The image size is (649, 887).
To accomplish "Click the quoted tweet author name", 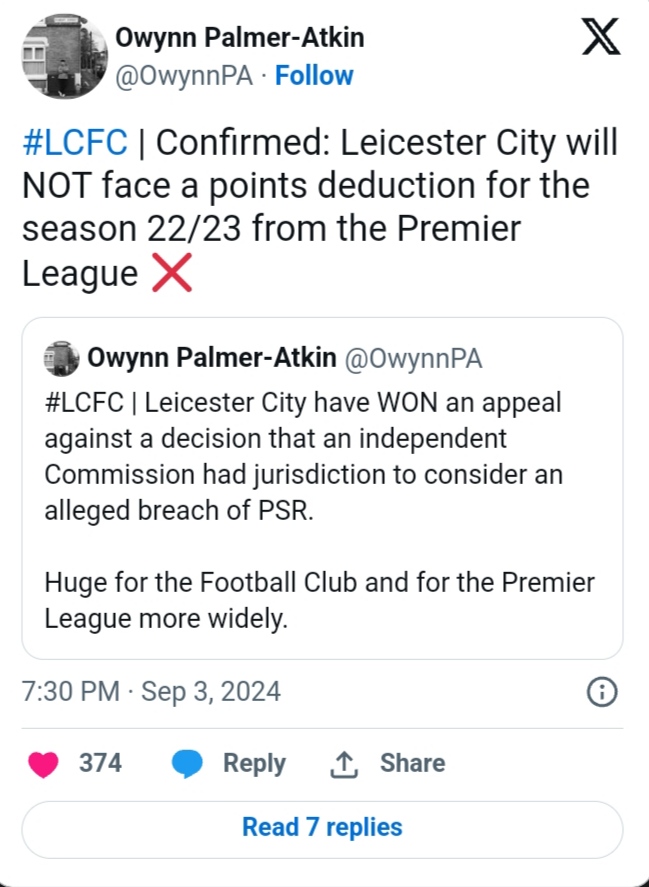I will click(x=211, y=358).
